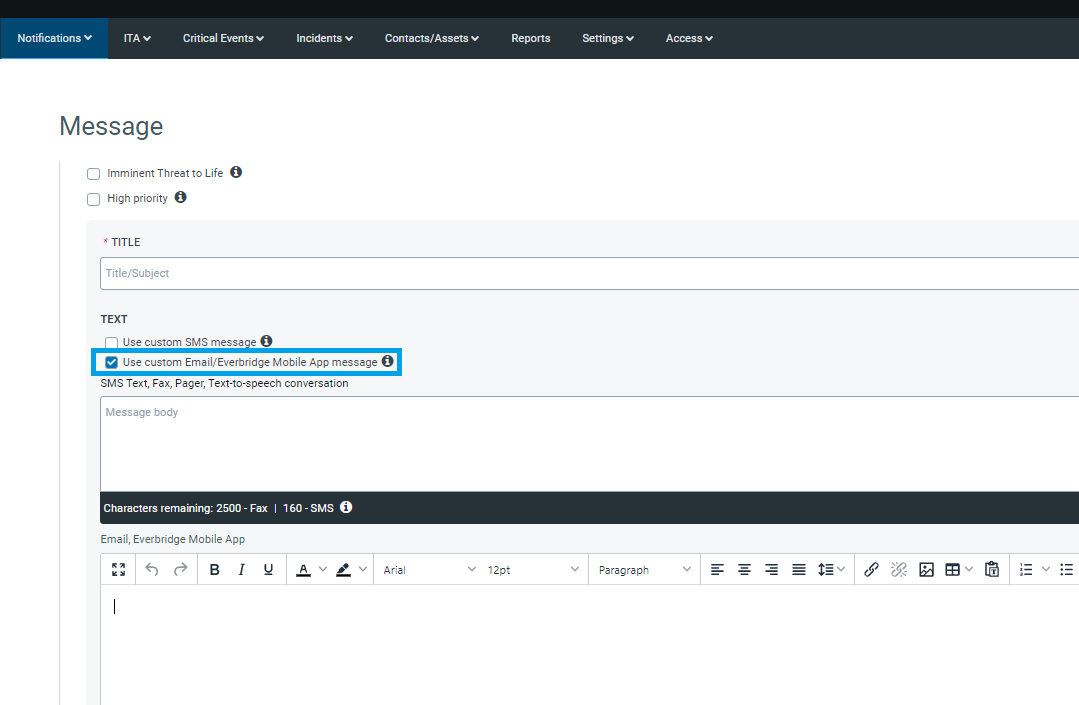Expand the Paragraph format dropdown
1079x705 pixels.
tap(644, 570)
